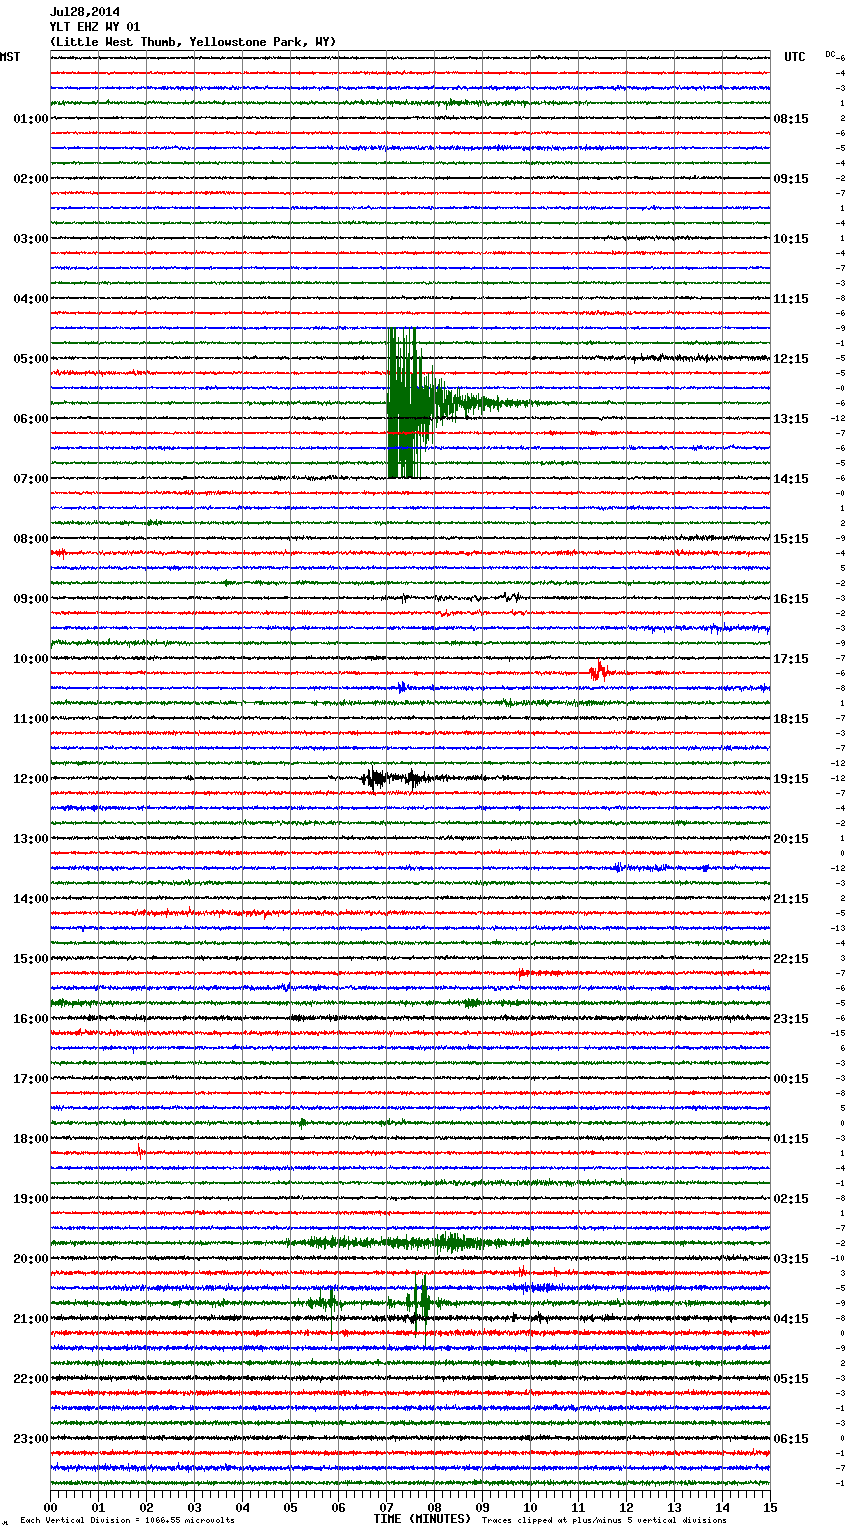
Task: Click the 14:15 UTC time label
Action: click(791, 479)
